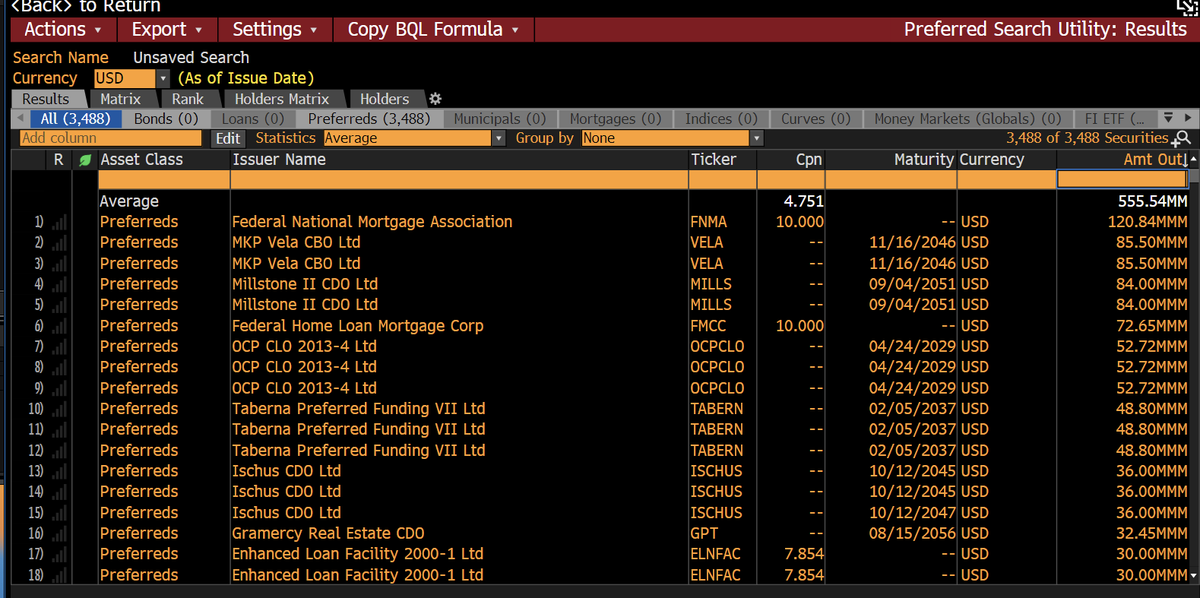Image resolution: width=1200 pixels, height=598 pixels.
Task: Click the FMCC ticker cell
Action: click(709, 326)
